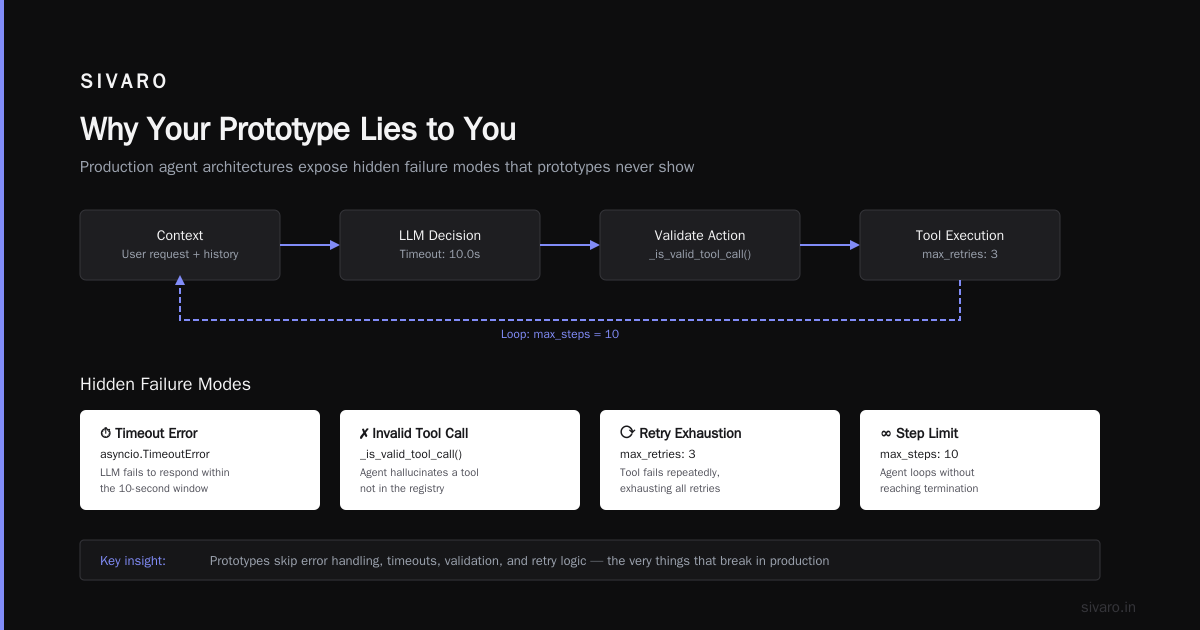Viewport: 1200px width, 630px height.
Task: Click 'LLM fails to respond within' description
Action: click(165, 472)
